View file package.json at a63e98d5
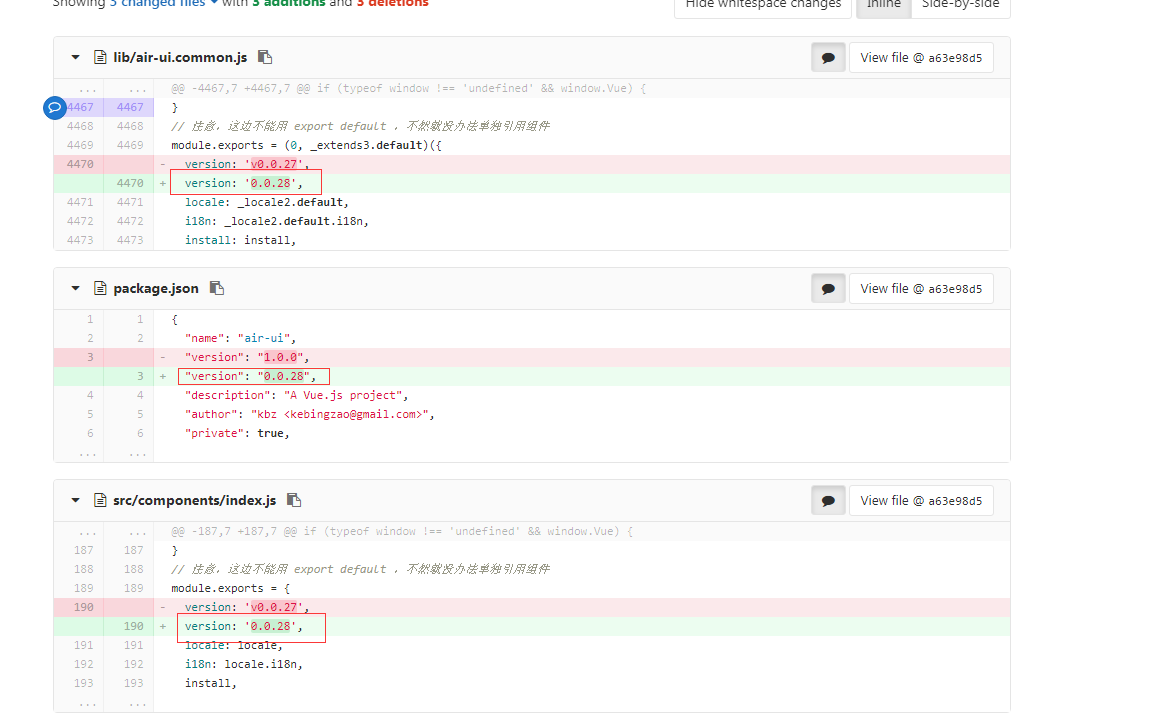Viewport: 1153px width, 726px height. [x=921, y=288]
